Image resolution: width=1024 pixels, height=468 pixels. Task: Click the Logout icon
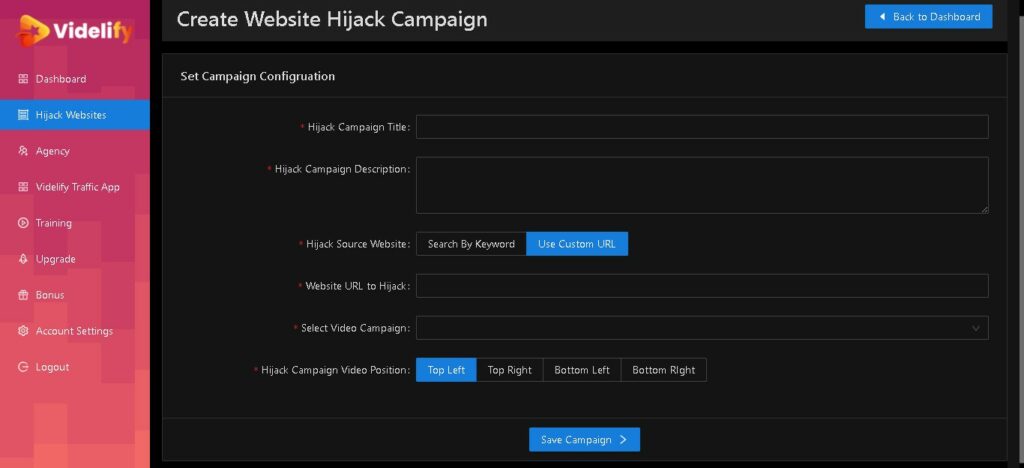coord(24,367)
